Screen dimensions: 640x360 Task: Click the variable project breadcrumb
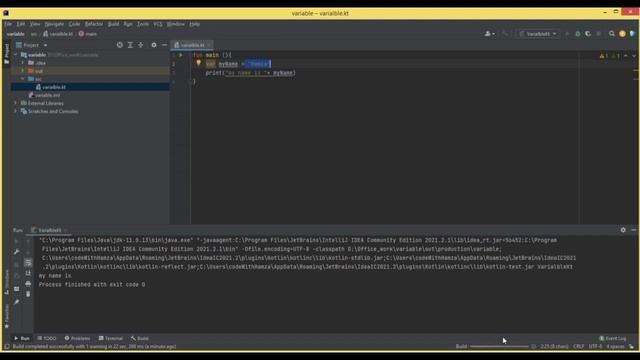pos(16,34)
